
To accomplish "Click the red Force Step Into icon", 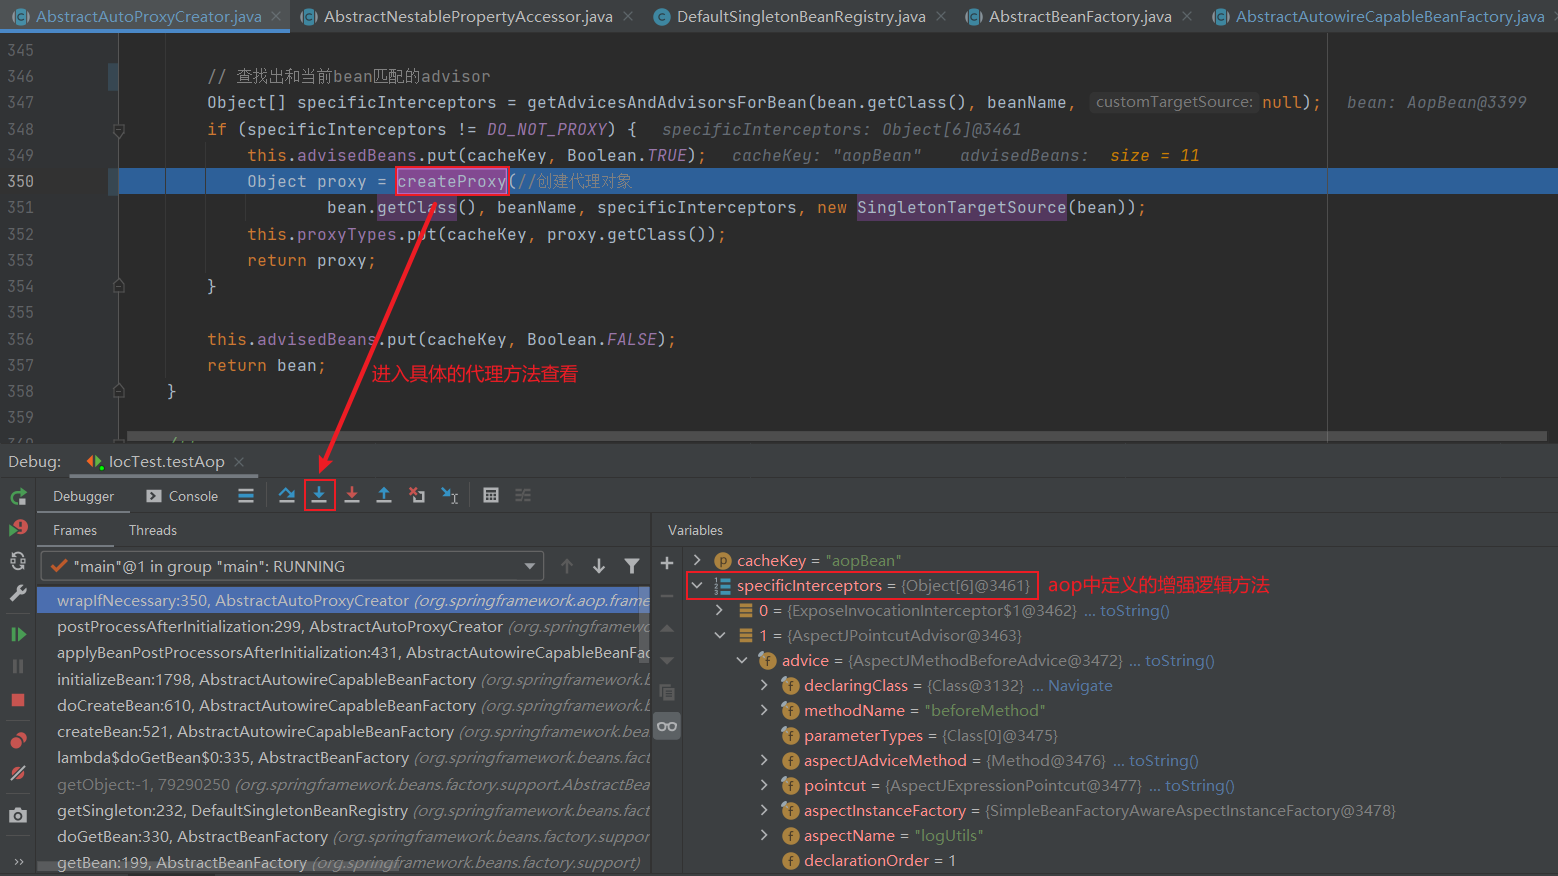I will (352, 496).
